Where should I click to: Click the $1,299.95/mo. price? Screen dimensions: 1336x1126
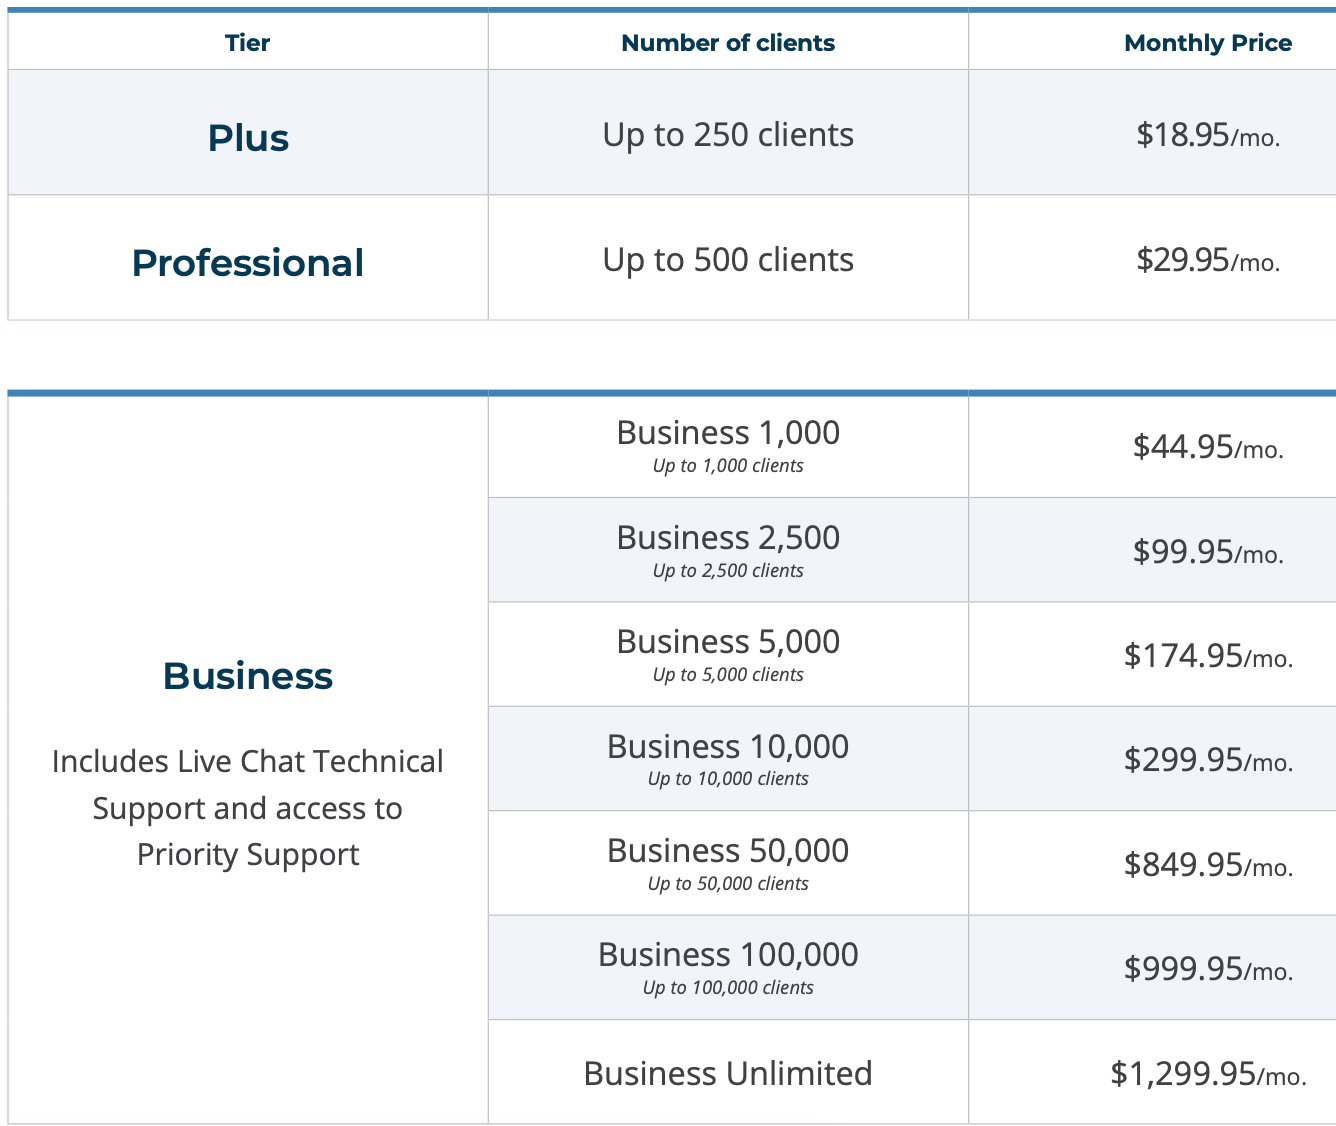(x=1208, y=1074)
